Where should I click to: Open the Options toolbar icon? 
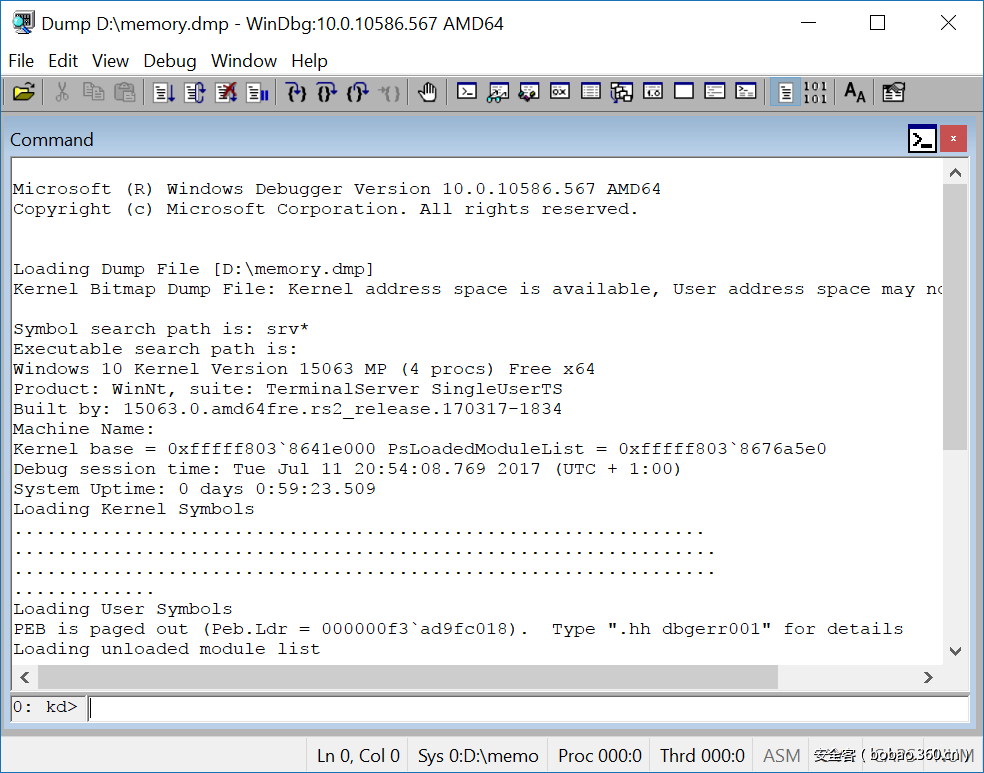tap(893, 92)
